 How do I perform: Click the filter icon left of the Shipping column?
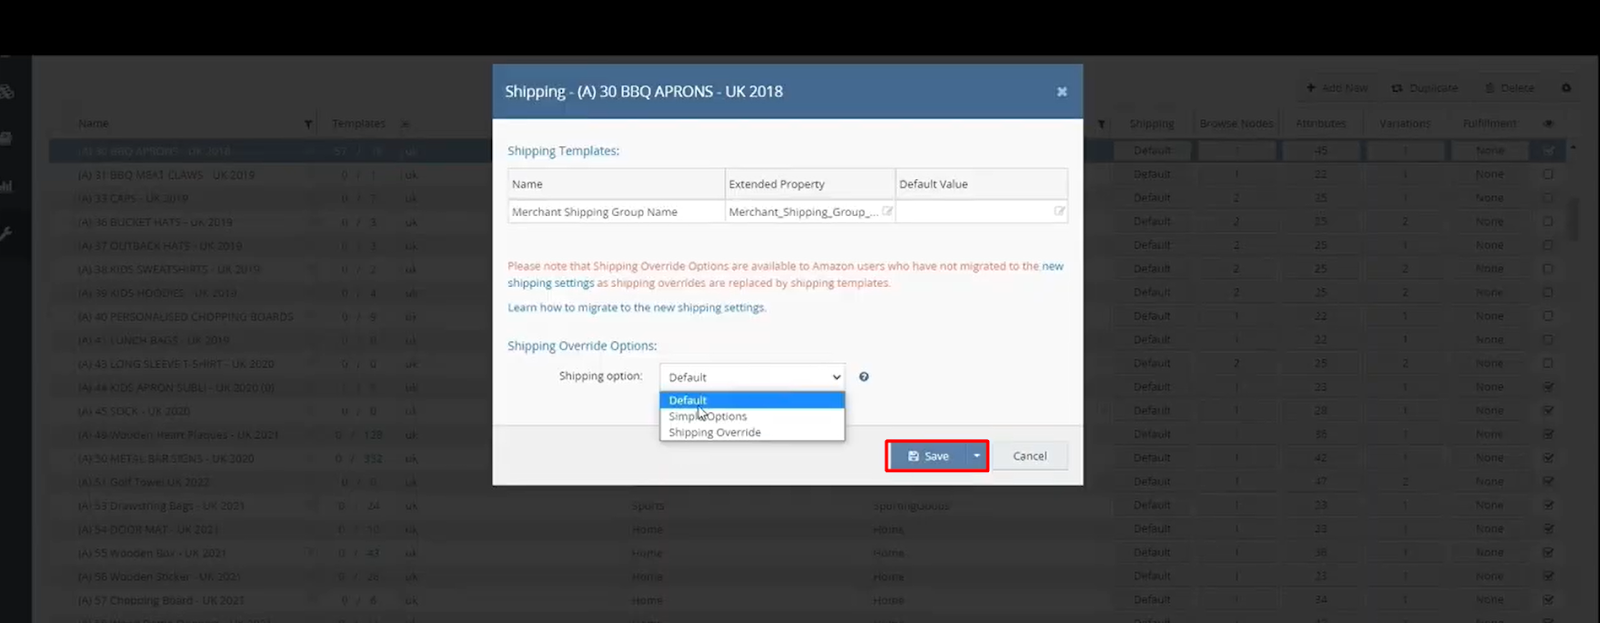(x=1101, y=124)
